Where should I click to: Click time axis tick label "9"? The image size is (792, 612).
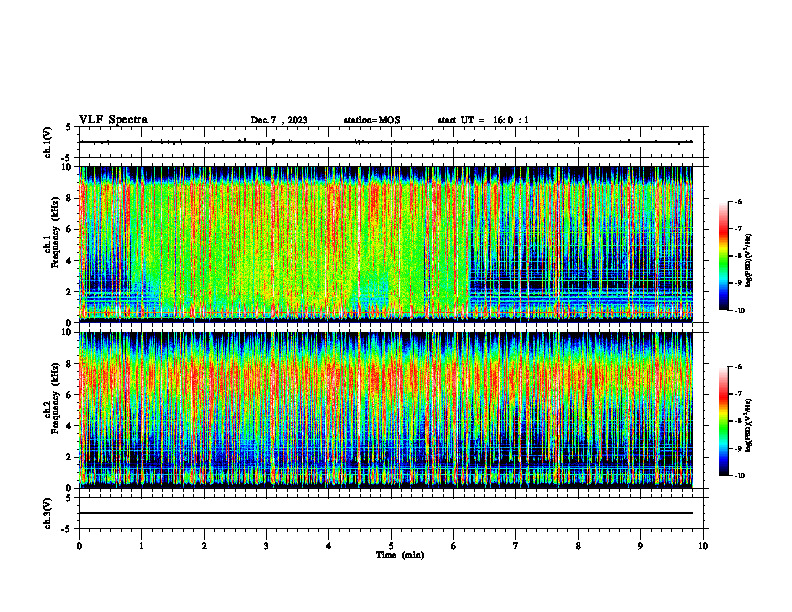click(640, 546)
